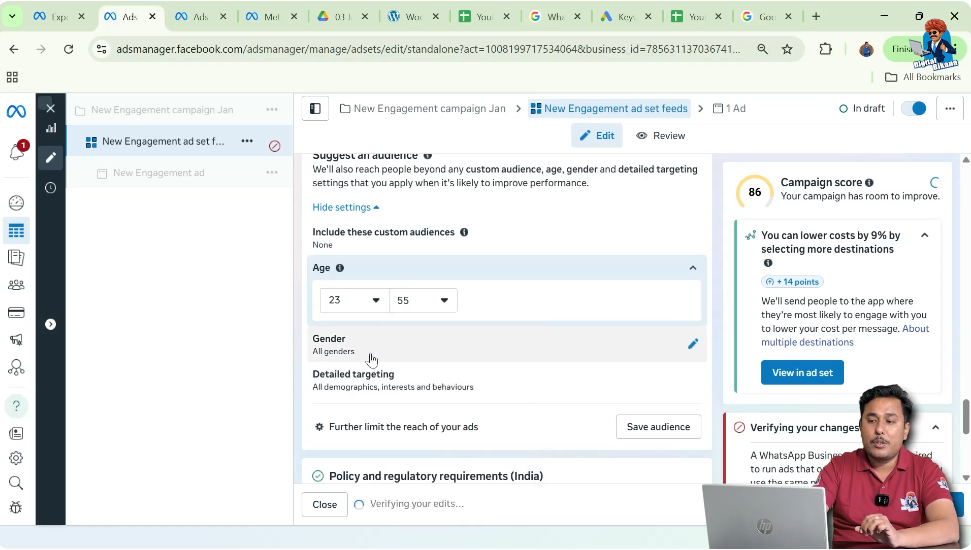Open the maximum age 55 dropdown
This screenshot has width=971, height=550.
coord(423,300)
